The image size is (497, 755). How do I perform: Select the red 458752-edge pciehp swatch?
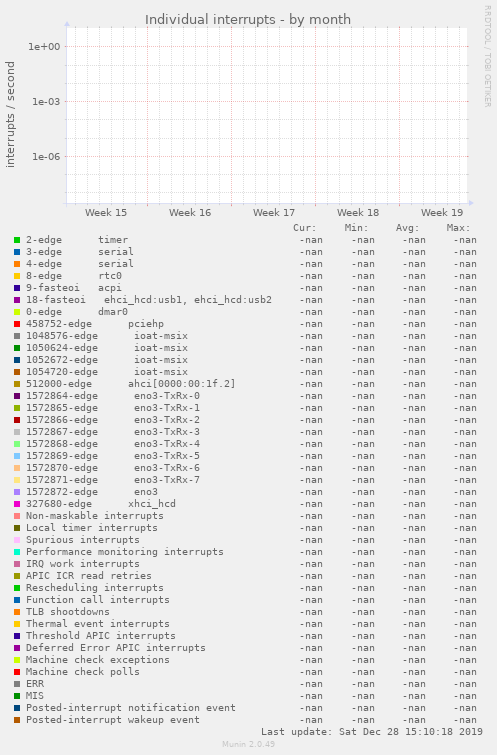(17, 324)
